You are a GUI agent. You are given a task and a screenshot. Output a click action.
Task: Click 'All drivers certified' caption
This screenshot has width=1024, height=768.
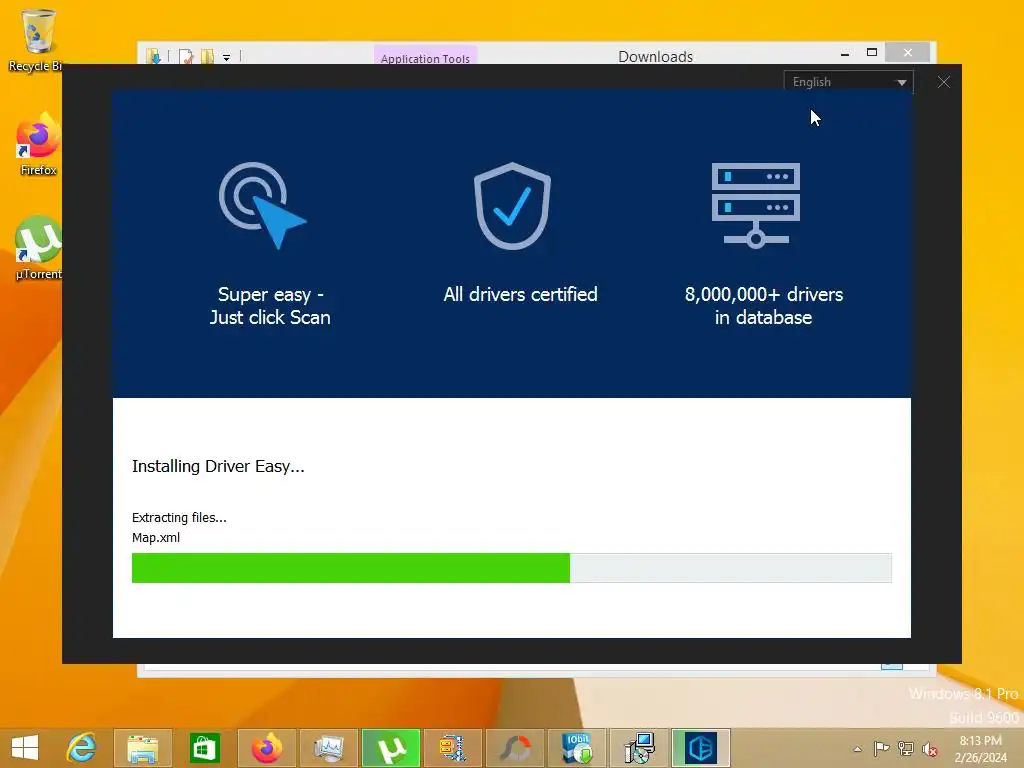tap(520, 295)
